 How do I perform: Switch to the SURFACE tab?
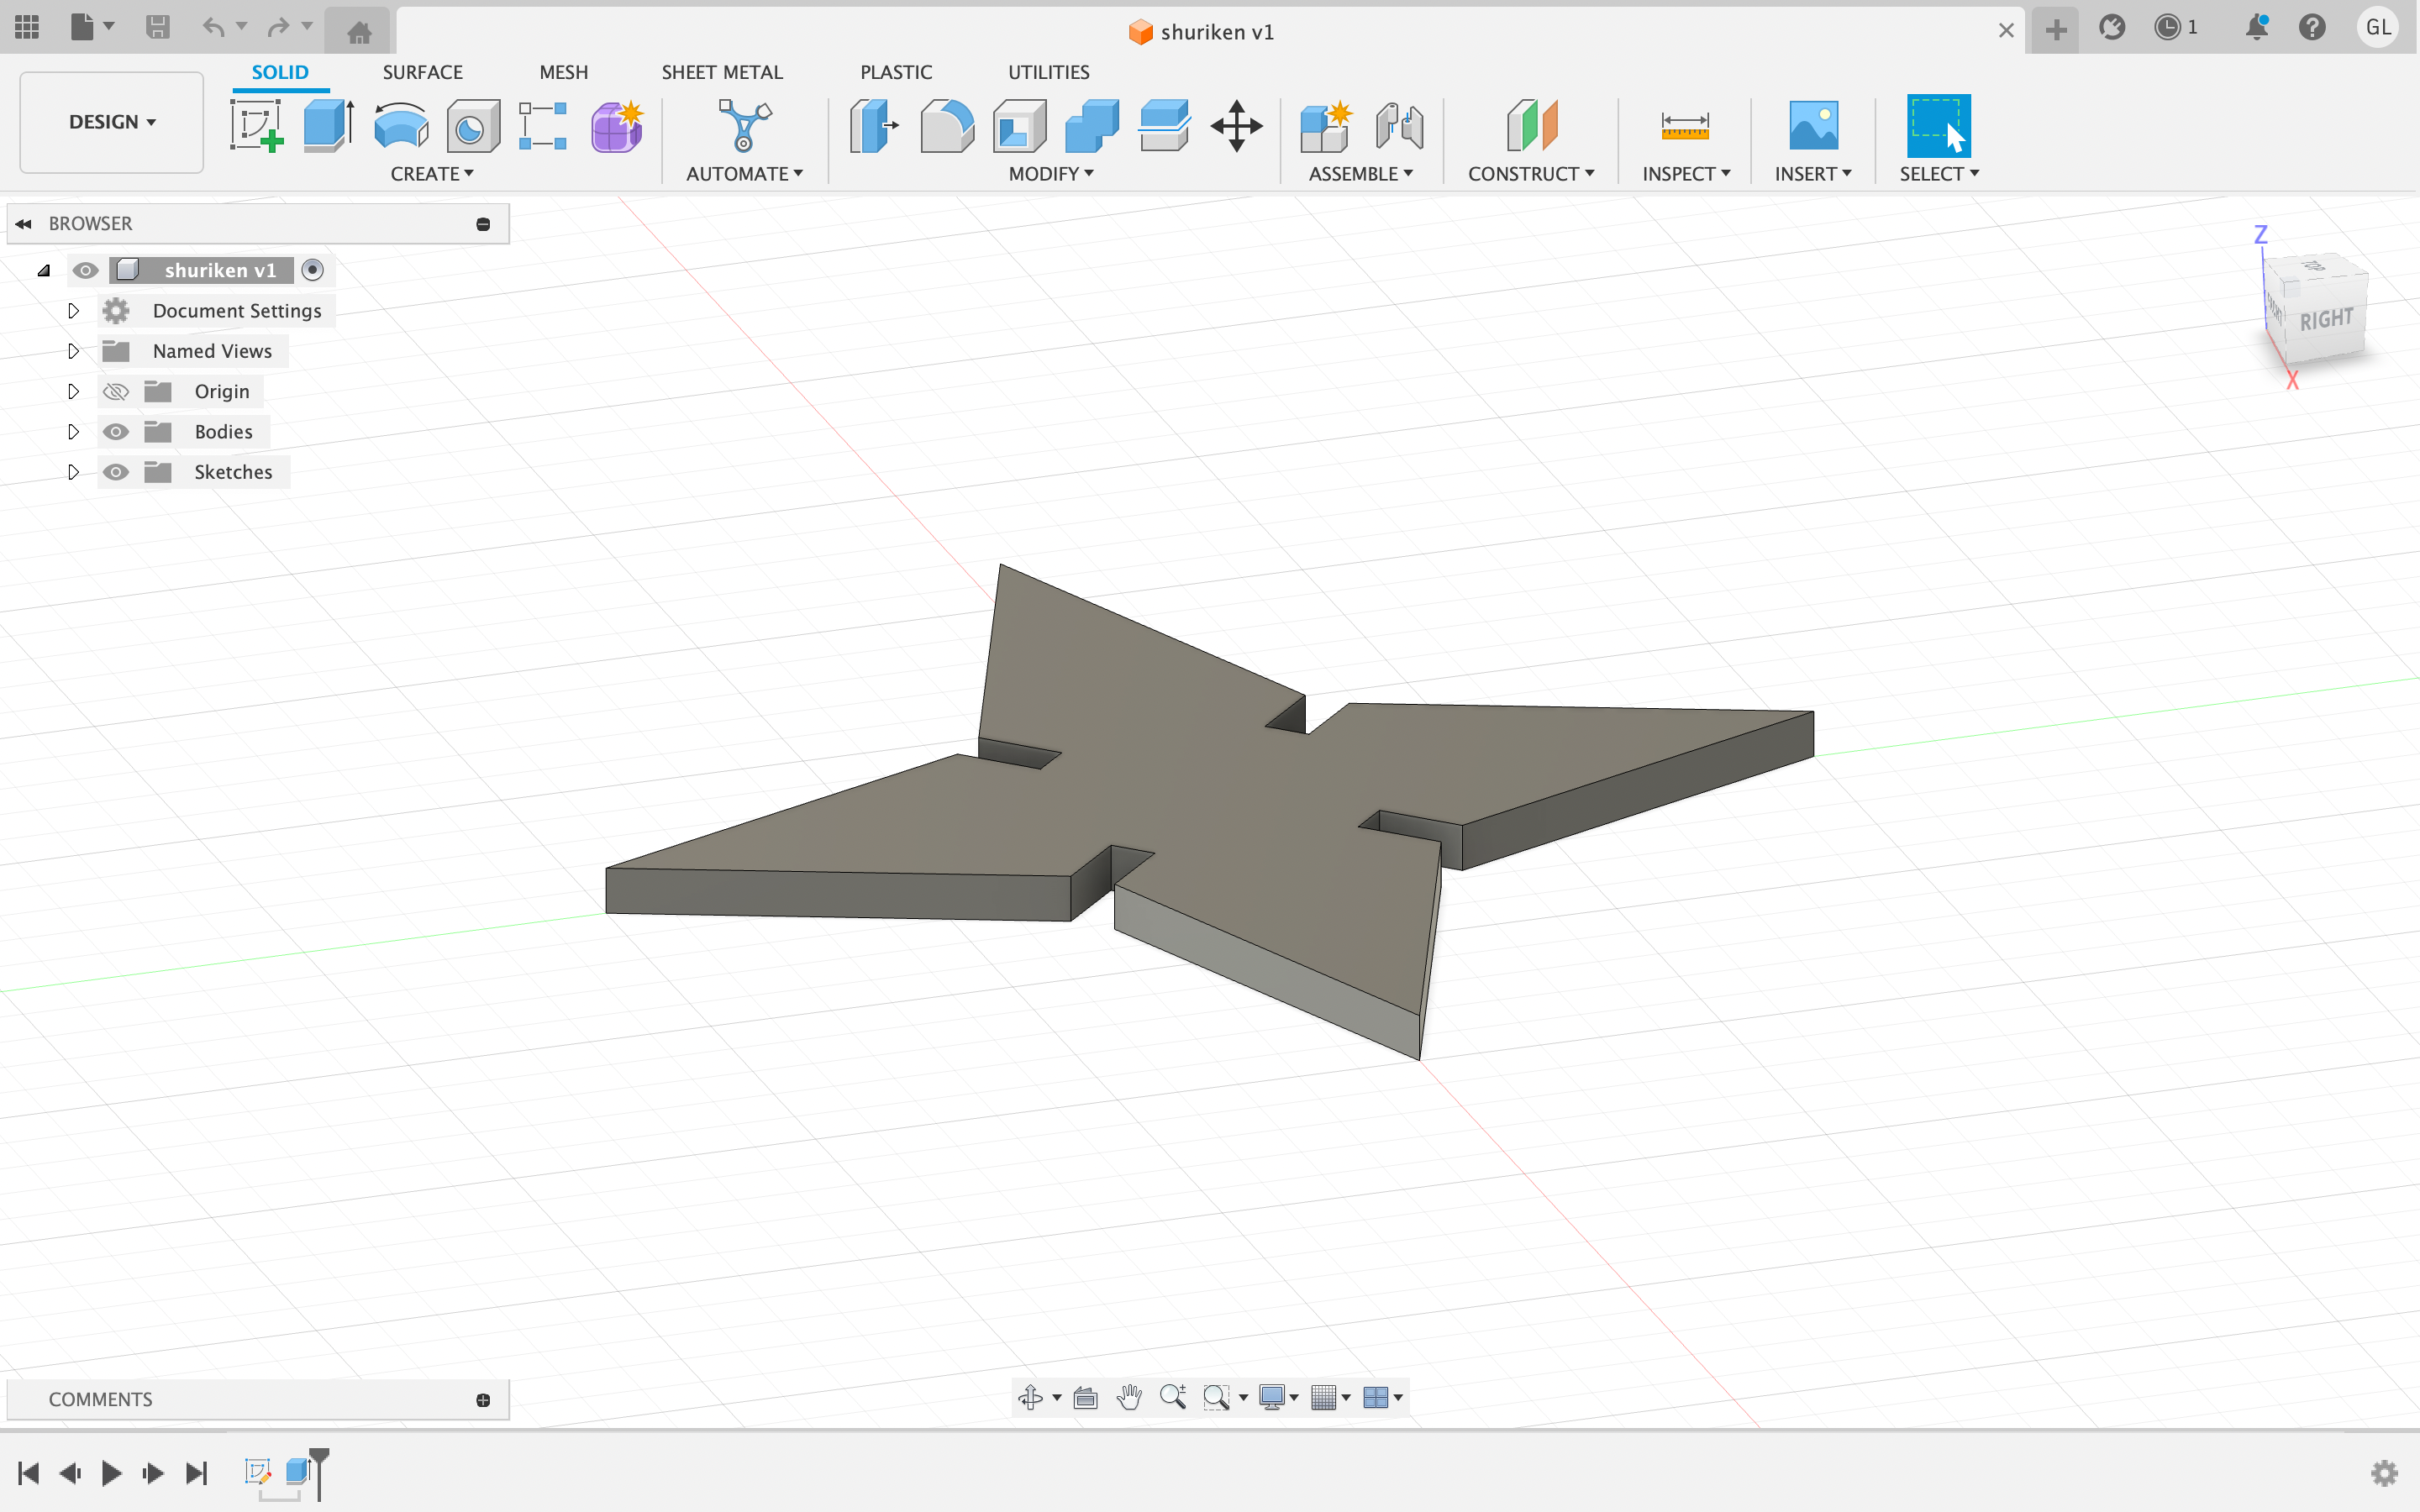point(422,72)
